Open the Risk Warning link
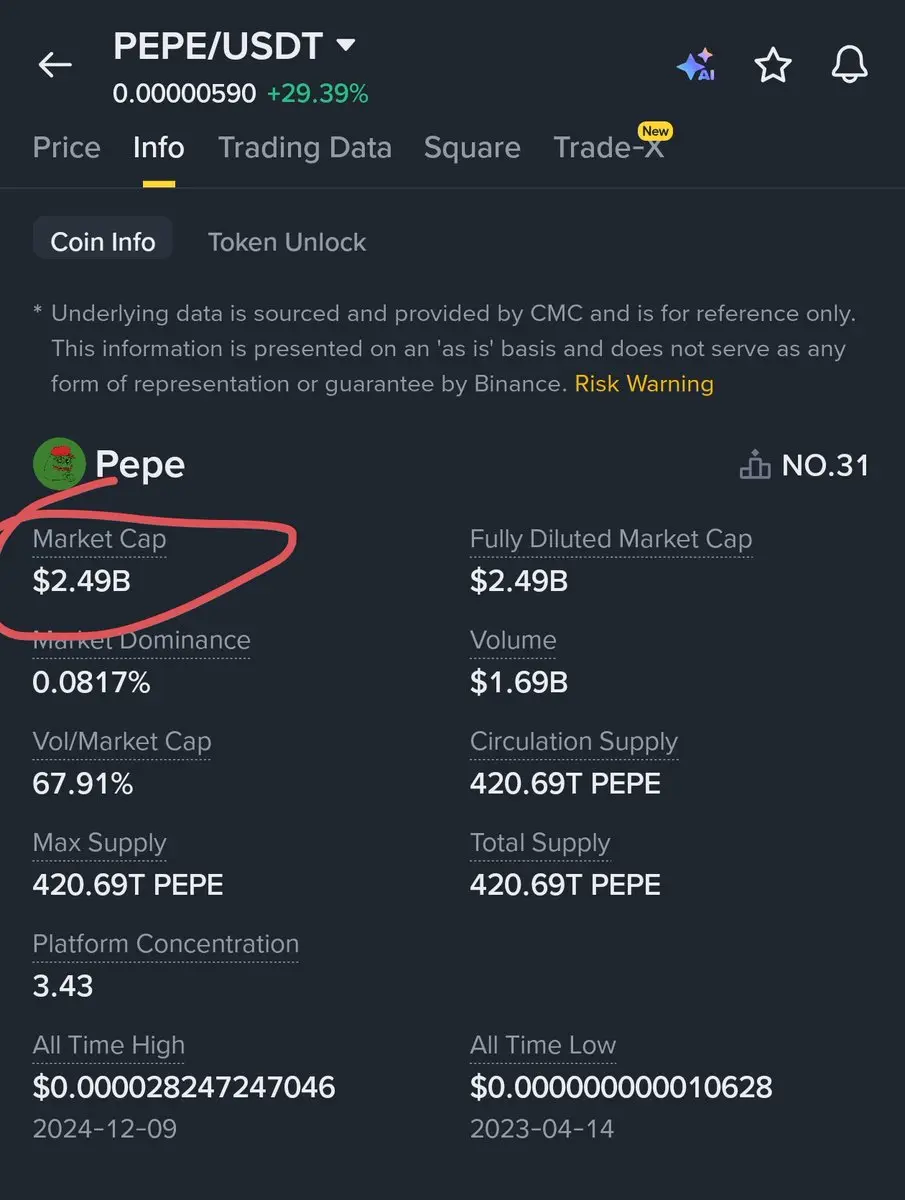Image resolution: width=905 pixels, height=1200 pixels. point(644,384)
